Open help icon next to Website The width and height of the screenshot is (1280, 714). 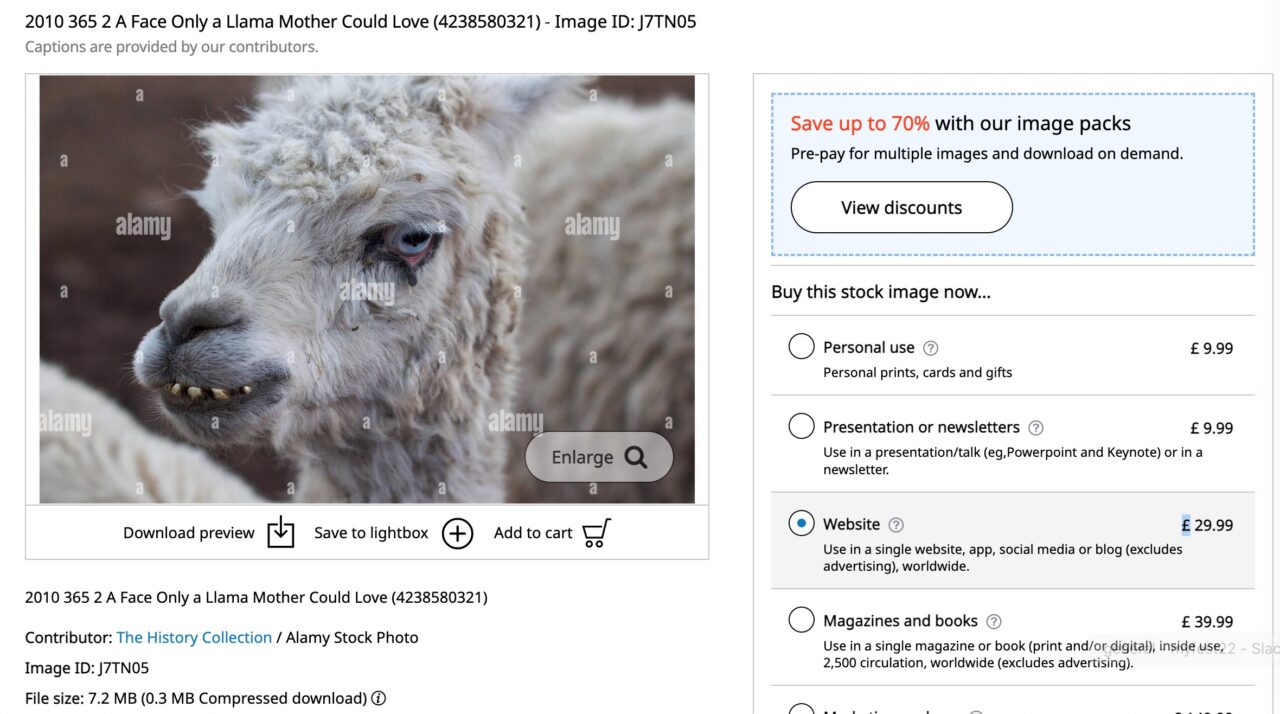(896, 525)
